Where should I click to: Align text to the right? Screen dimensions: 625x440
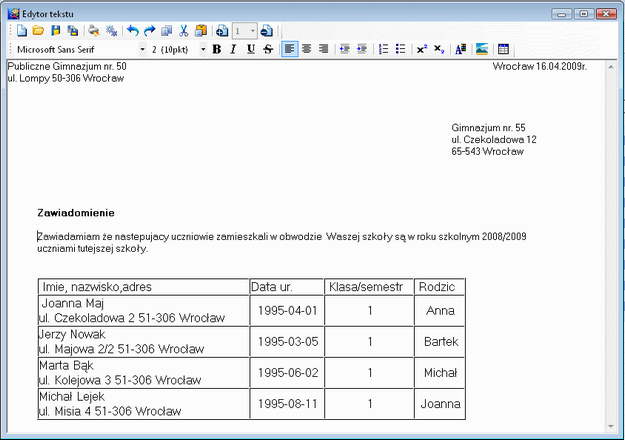(x=324, y=49)
